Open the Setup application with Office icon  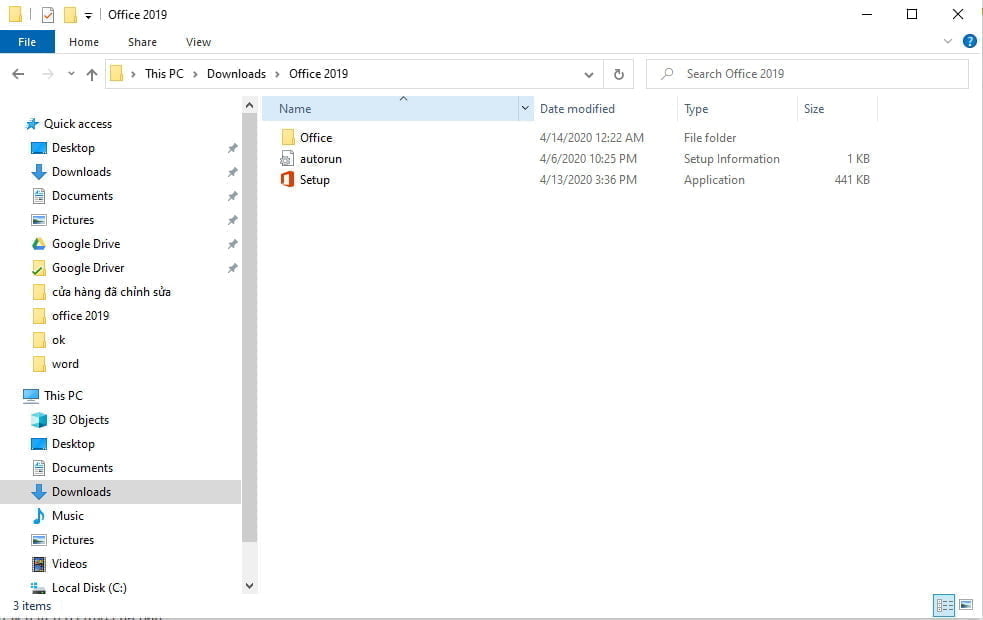point(313,180)
